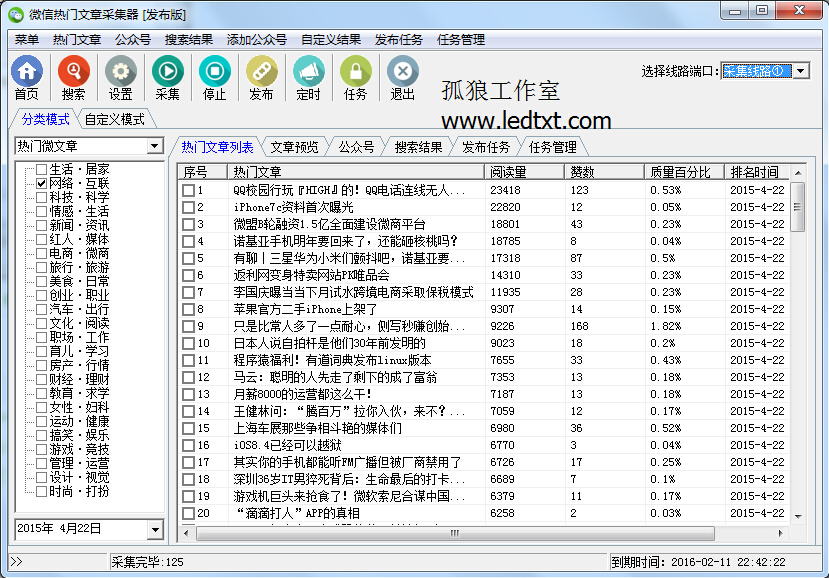Click the 停止 stop icon

(x=215, y=78)
